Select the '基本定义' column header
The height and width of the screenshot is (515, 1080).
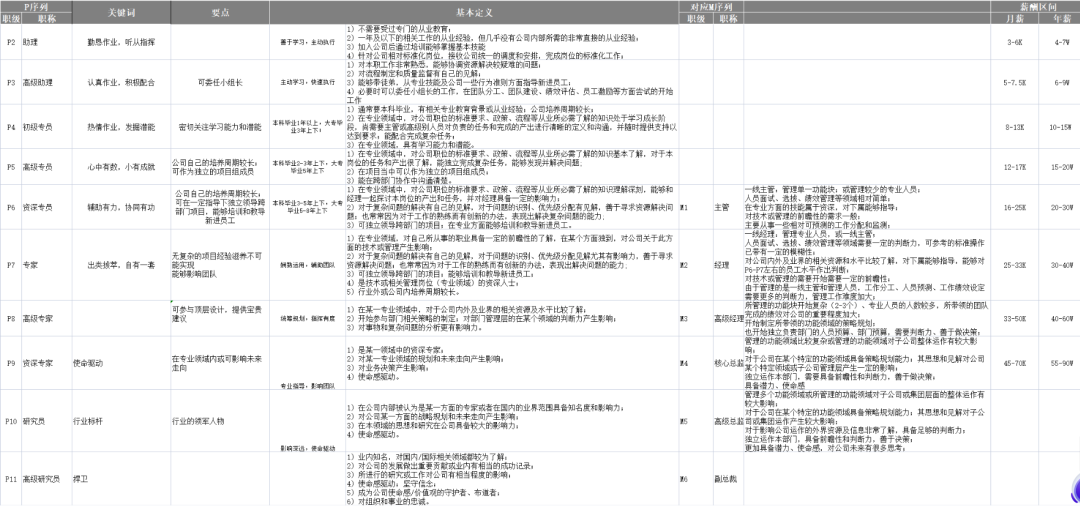475,12
